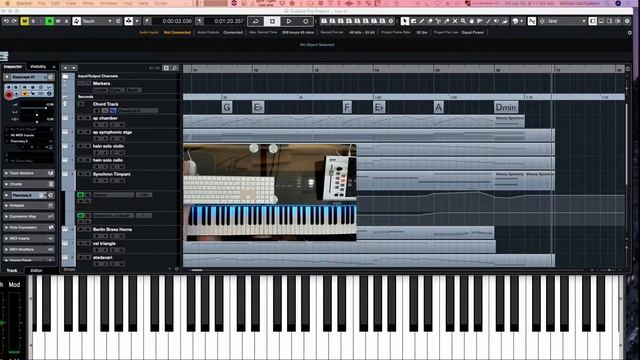Click the left locator position icon
Screen dimensions: 640x360
pyautogui.click(x=147, y=21)
